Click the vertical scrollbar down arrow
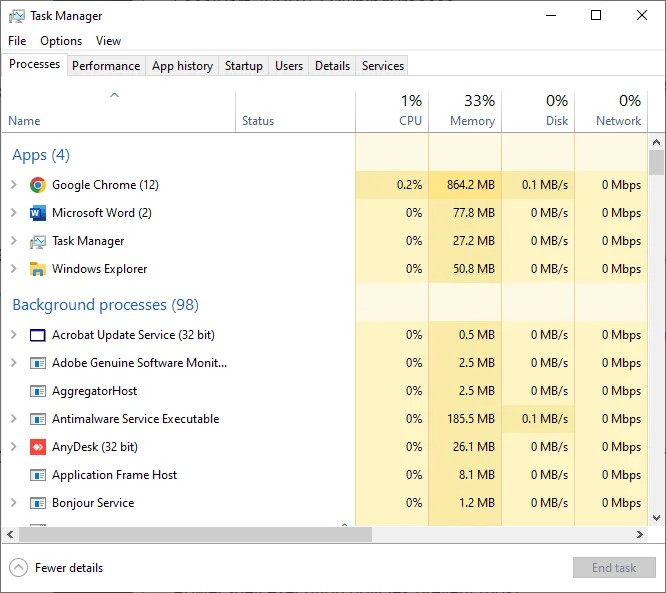The height and width of the screenshot is (593, 666). [657, 517]
